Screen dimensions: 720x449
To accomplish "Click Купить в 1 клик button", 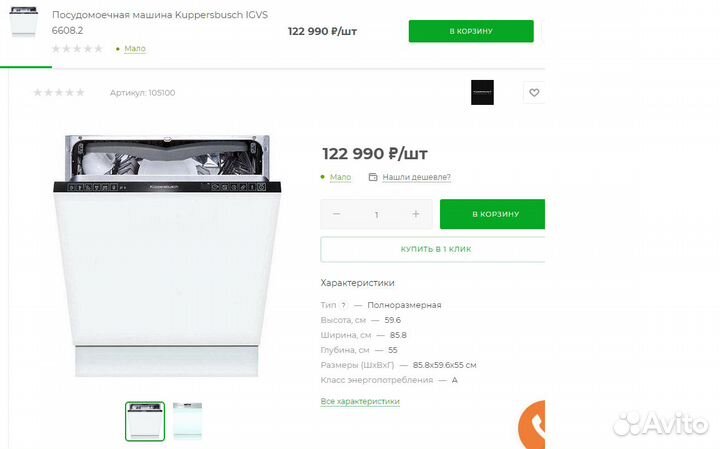I will (x=433, y=249).
